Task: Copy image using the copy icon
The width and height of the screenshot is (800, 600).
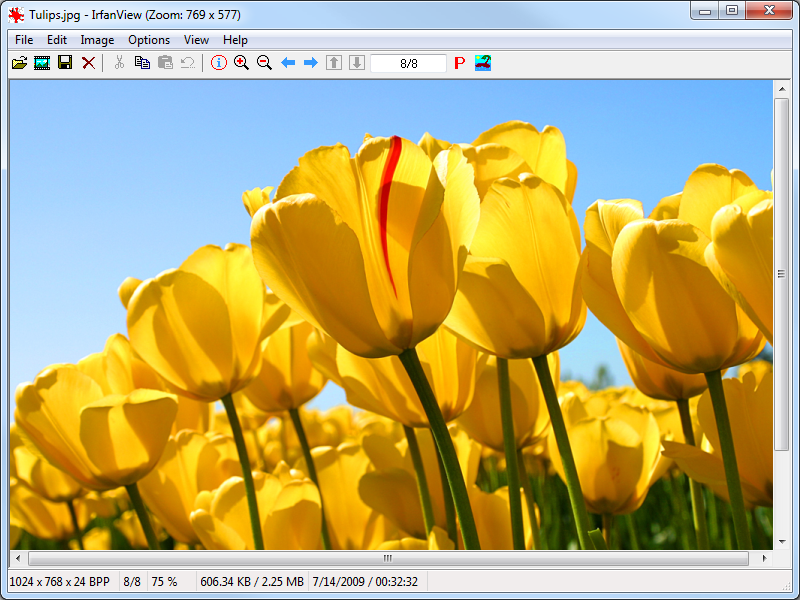Action: (142, 63)
